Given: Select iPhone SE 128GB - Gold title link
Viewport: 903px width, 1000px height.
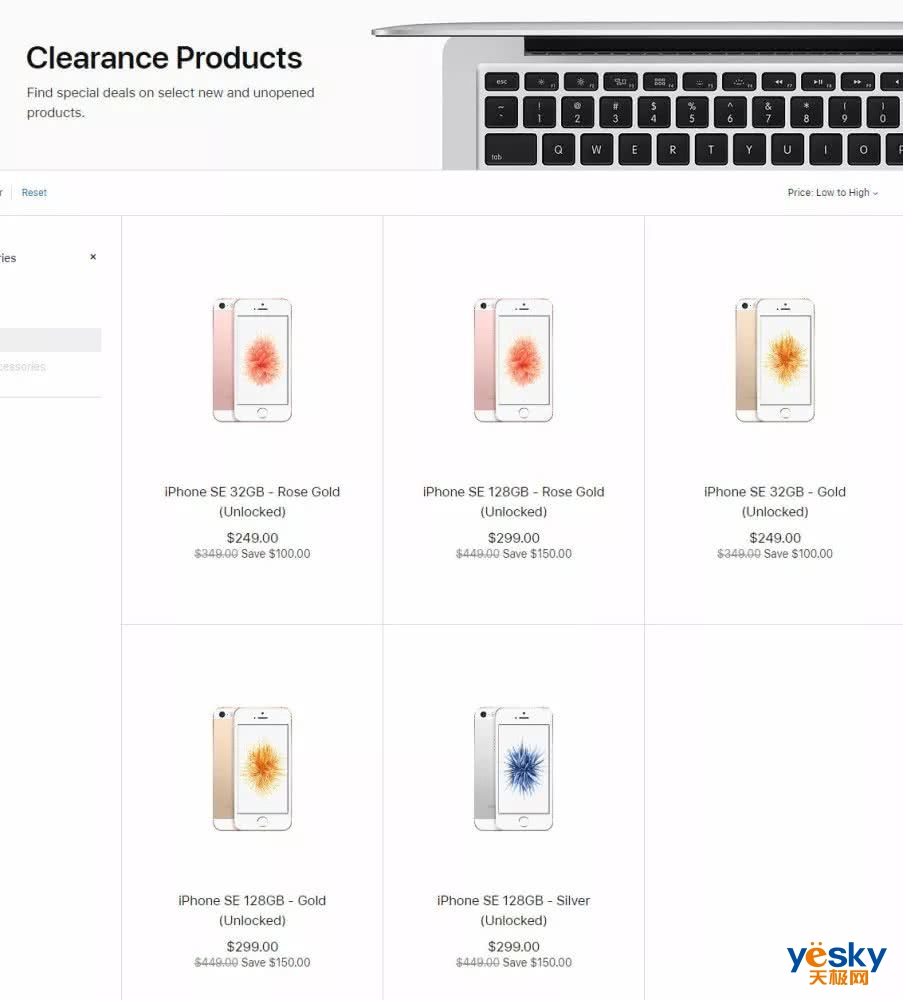Looking at the screenshot, I should click(x=253, y=911).
